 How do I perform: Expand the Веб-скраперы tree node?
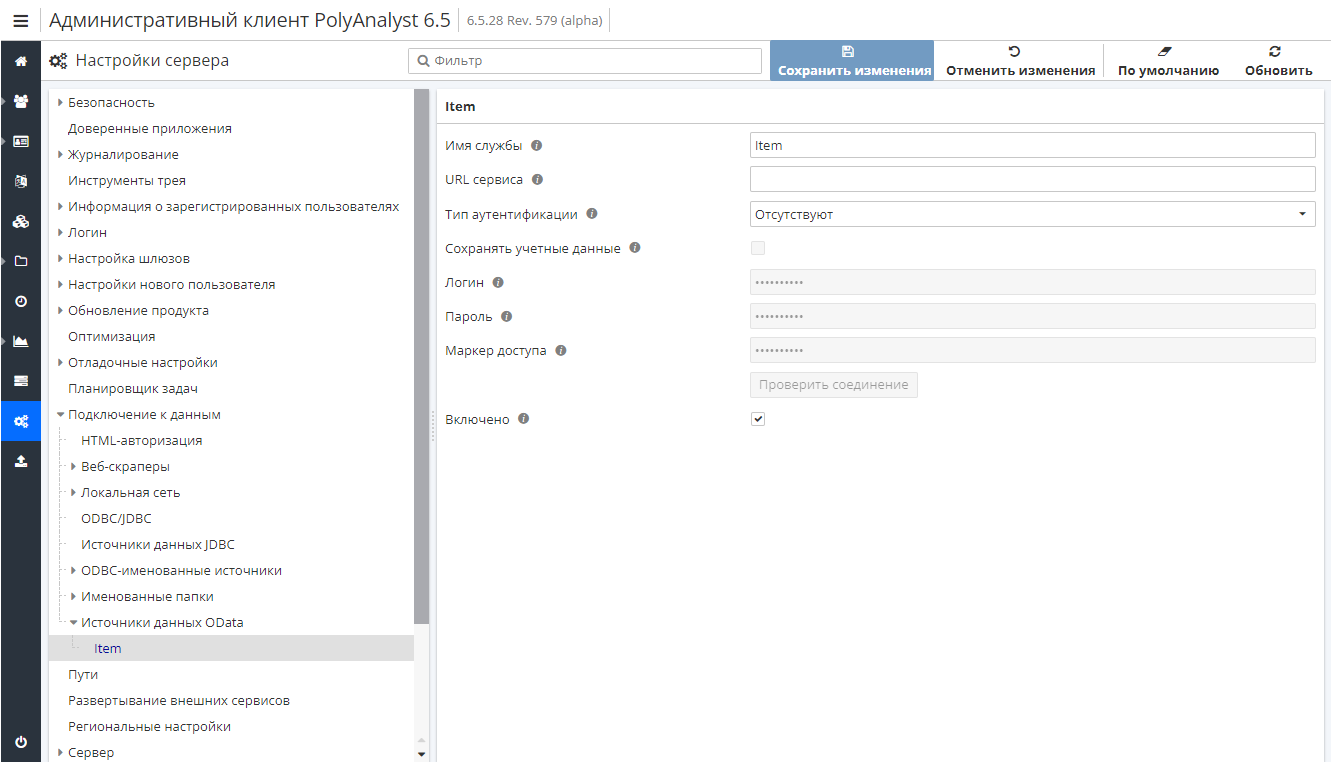pos(73,466)
